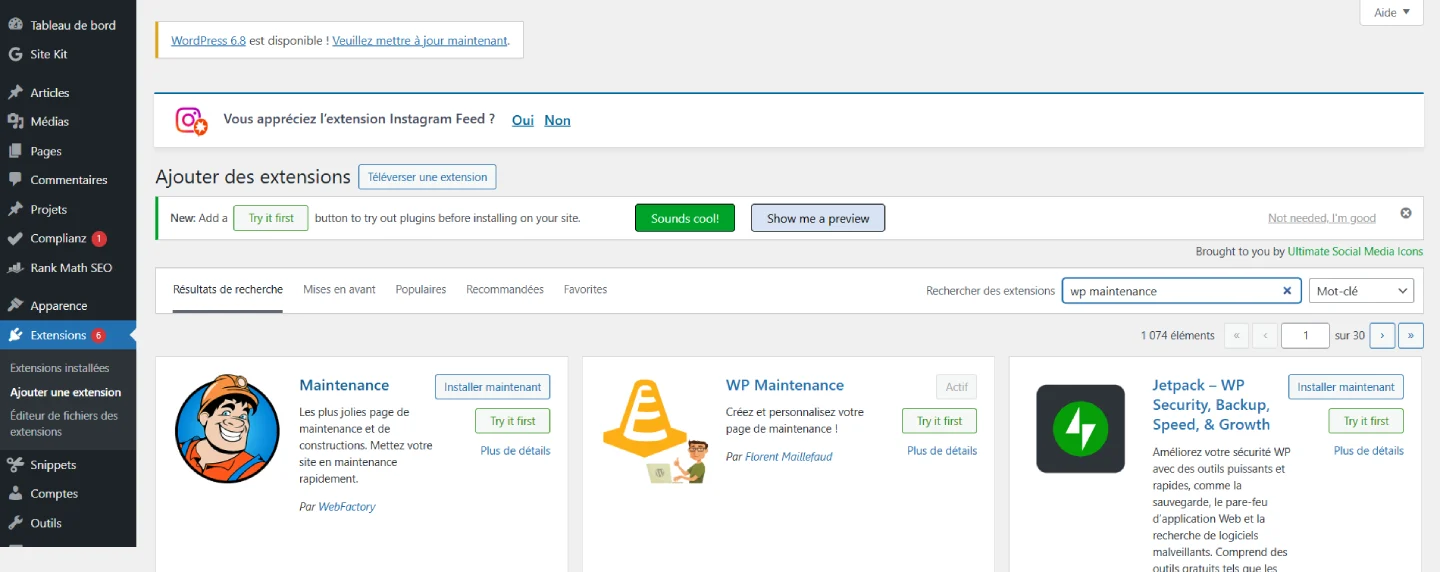Go to next results page
Screen dimensions: 1440x572
(1382, 335)
